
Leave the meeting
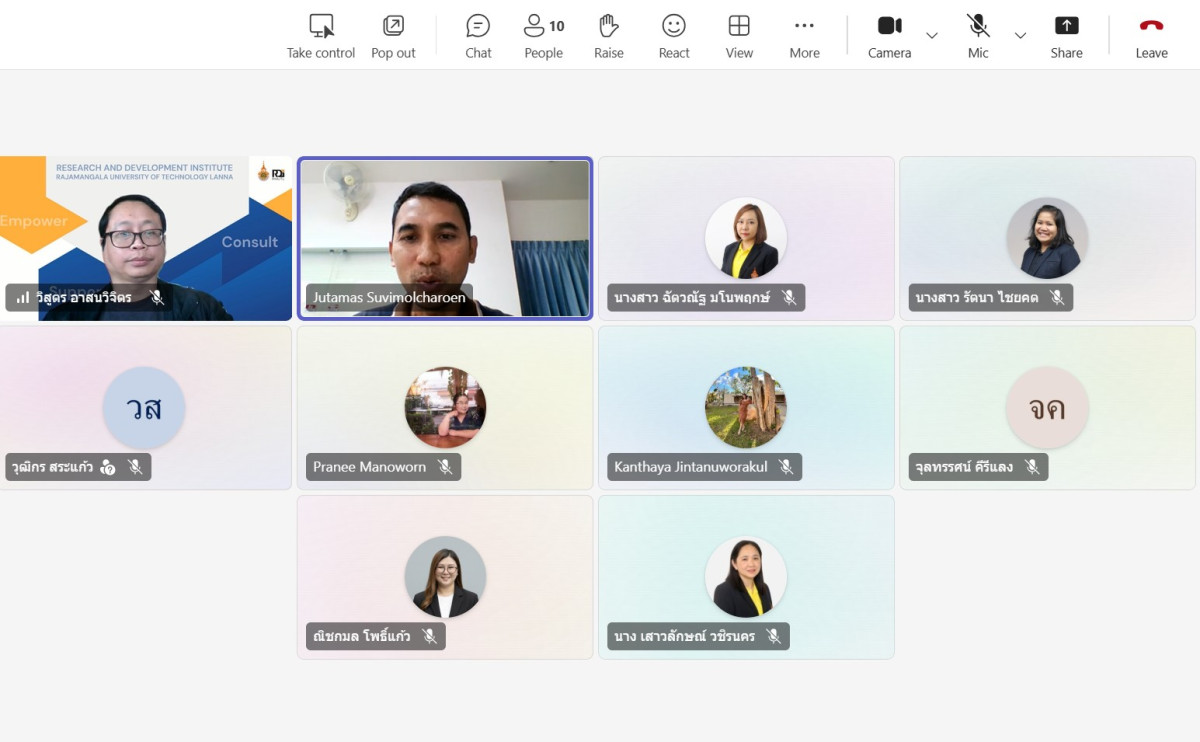pyautogui.click(x=1151, y=27)
